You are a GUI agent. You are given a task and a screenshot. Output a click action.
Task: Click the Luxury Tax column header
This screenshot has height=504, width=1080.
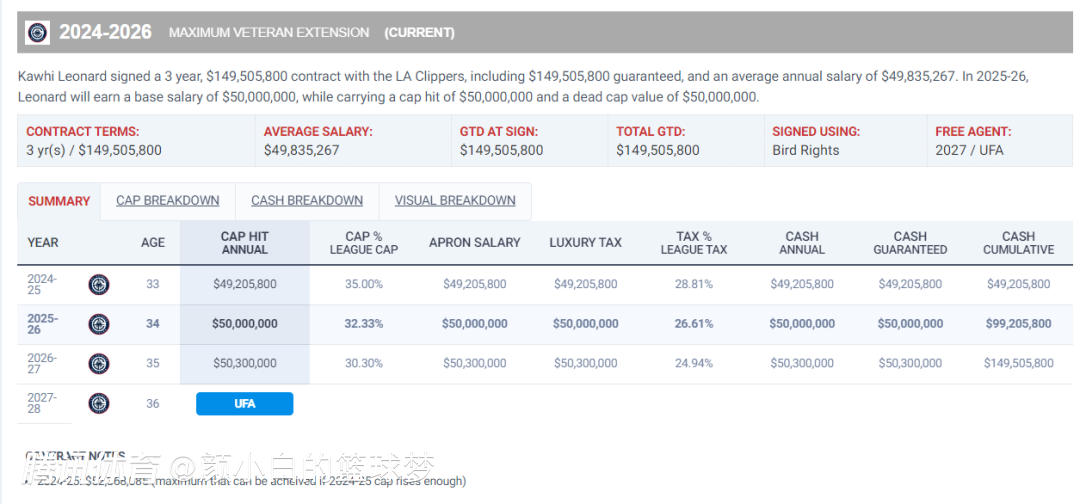click(585, 243)
